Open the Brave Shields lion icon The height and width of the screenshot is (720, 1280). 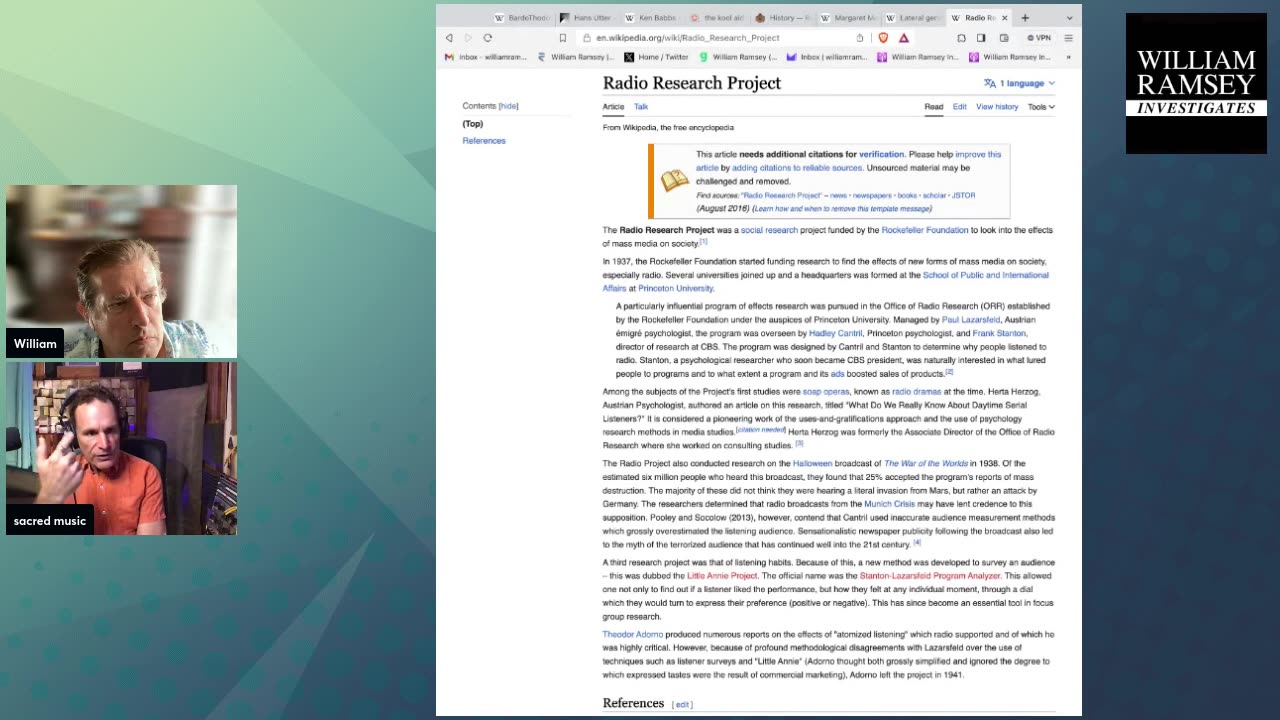[883, 38]
